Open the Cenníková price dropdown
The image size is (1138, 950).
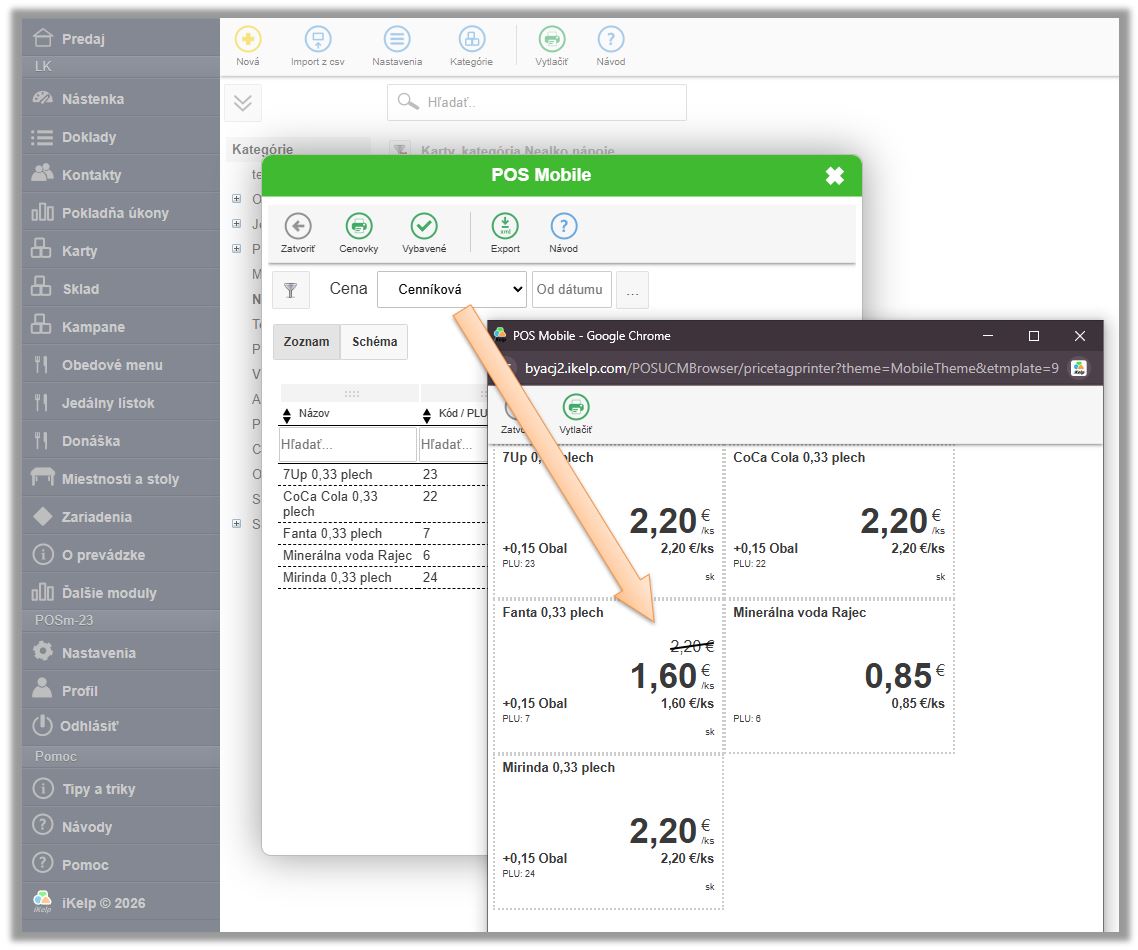coord(452,289)
